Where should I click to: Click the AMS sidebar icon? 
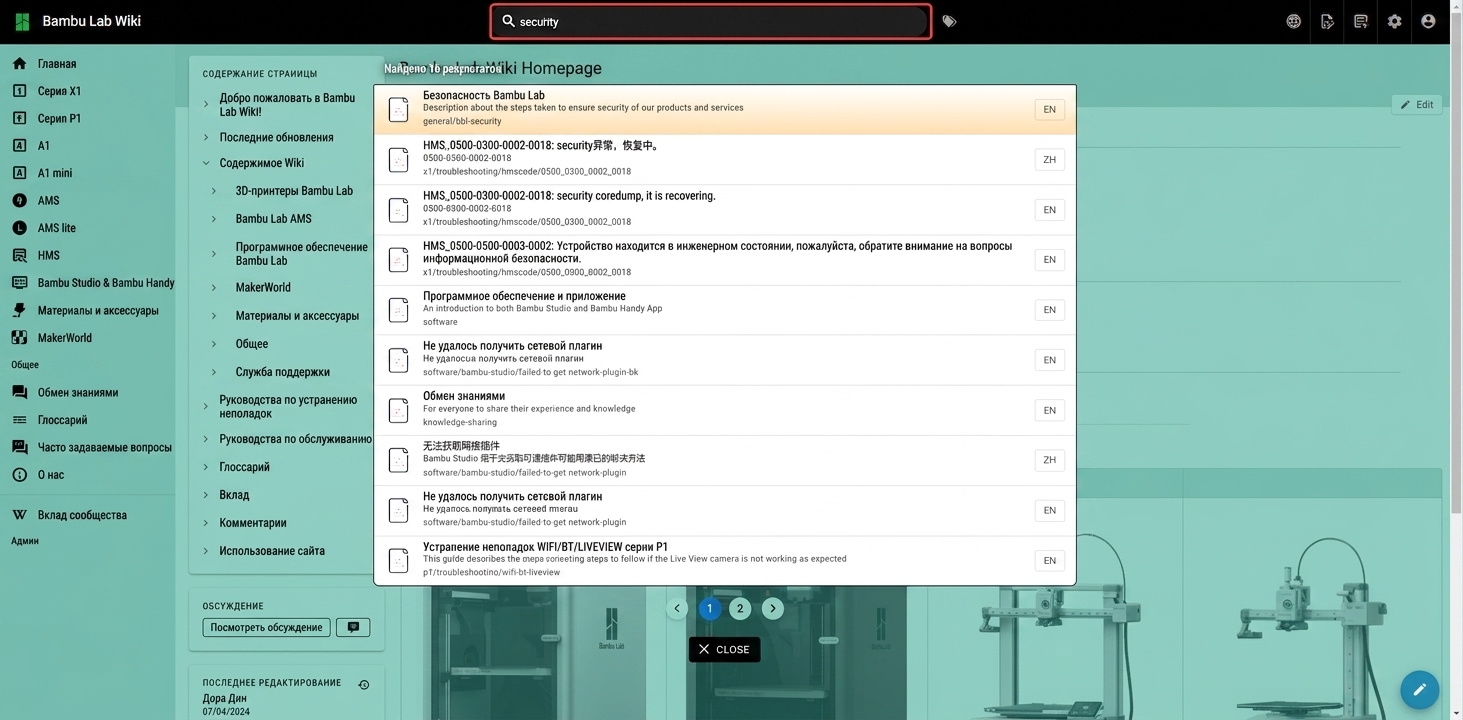tap(19, 200)
